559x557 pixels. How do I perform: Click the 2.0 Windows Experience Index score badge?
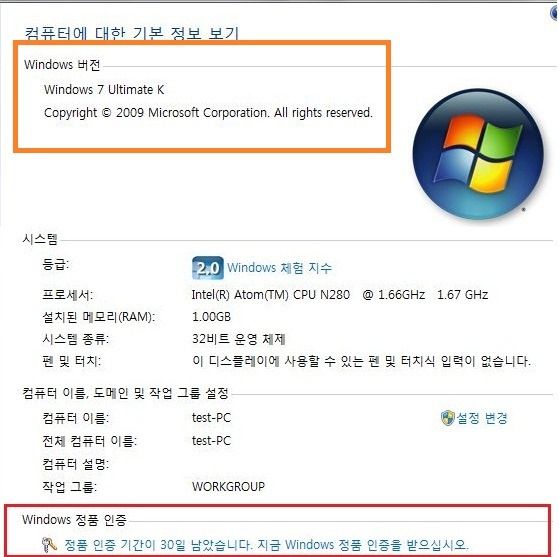click(x=208, y=267)
